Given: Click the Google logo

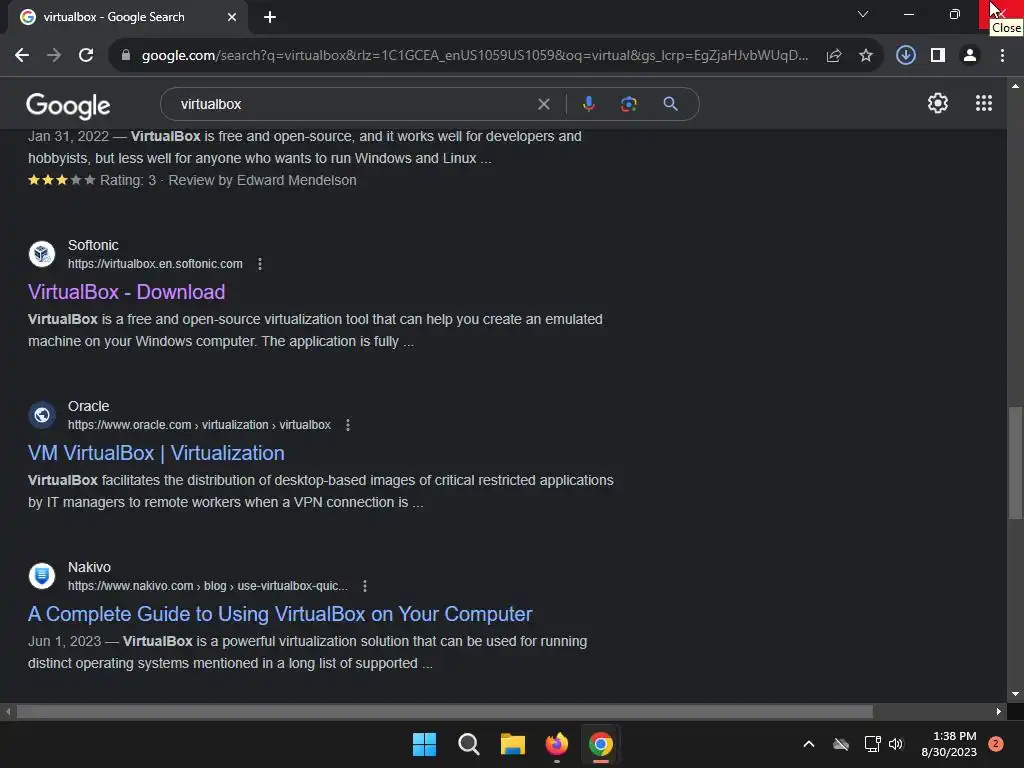Looking at the screenshot, I should [x=68, y=106].
